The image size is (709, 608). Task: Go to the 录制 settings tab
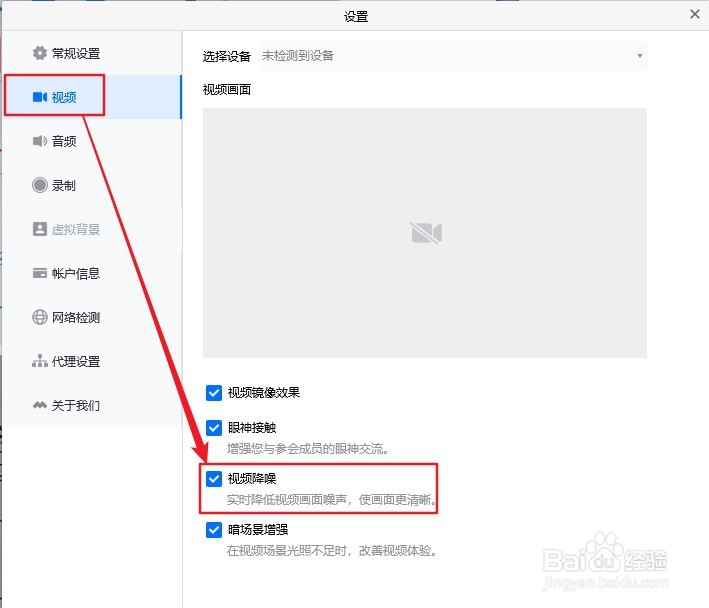coord(92,185)
